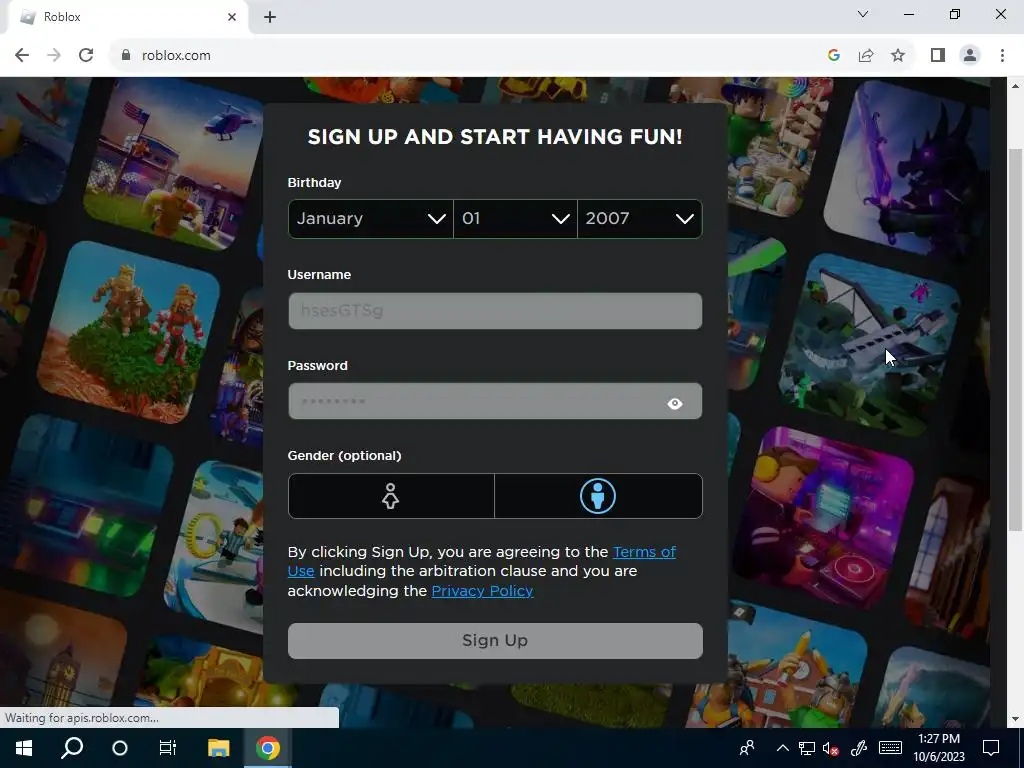Open Cortana circle icon
1024x768 pixels.
pyautogui.click(x=120, y=748)
